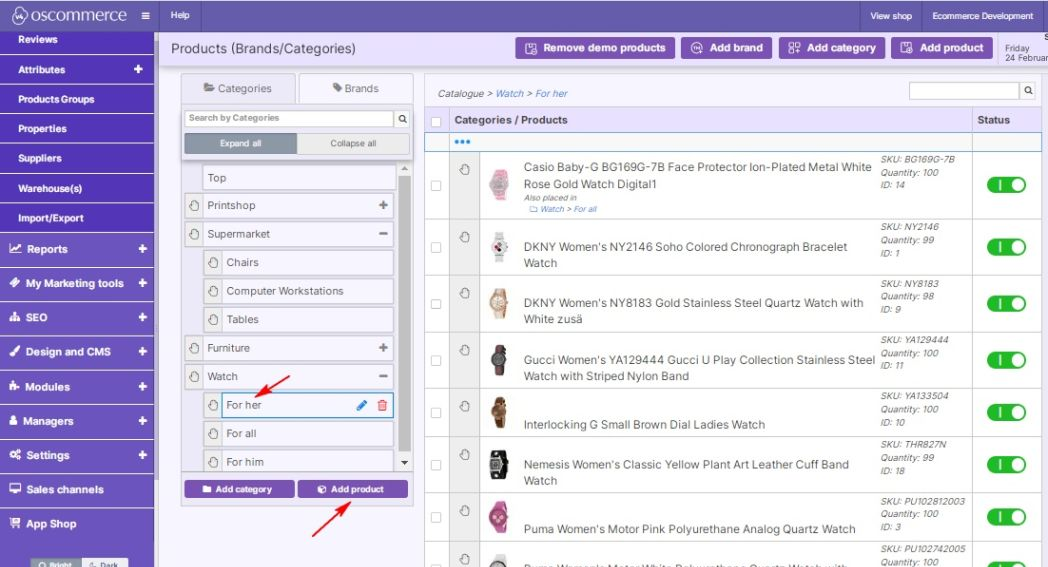Expand the Attributes sidebar menu plus
This screenshot has width=1048, height=567.
[138, 69]
